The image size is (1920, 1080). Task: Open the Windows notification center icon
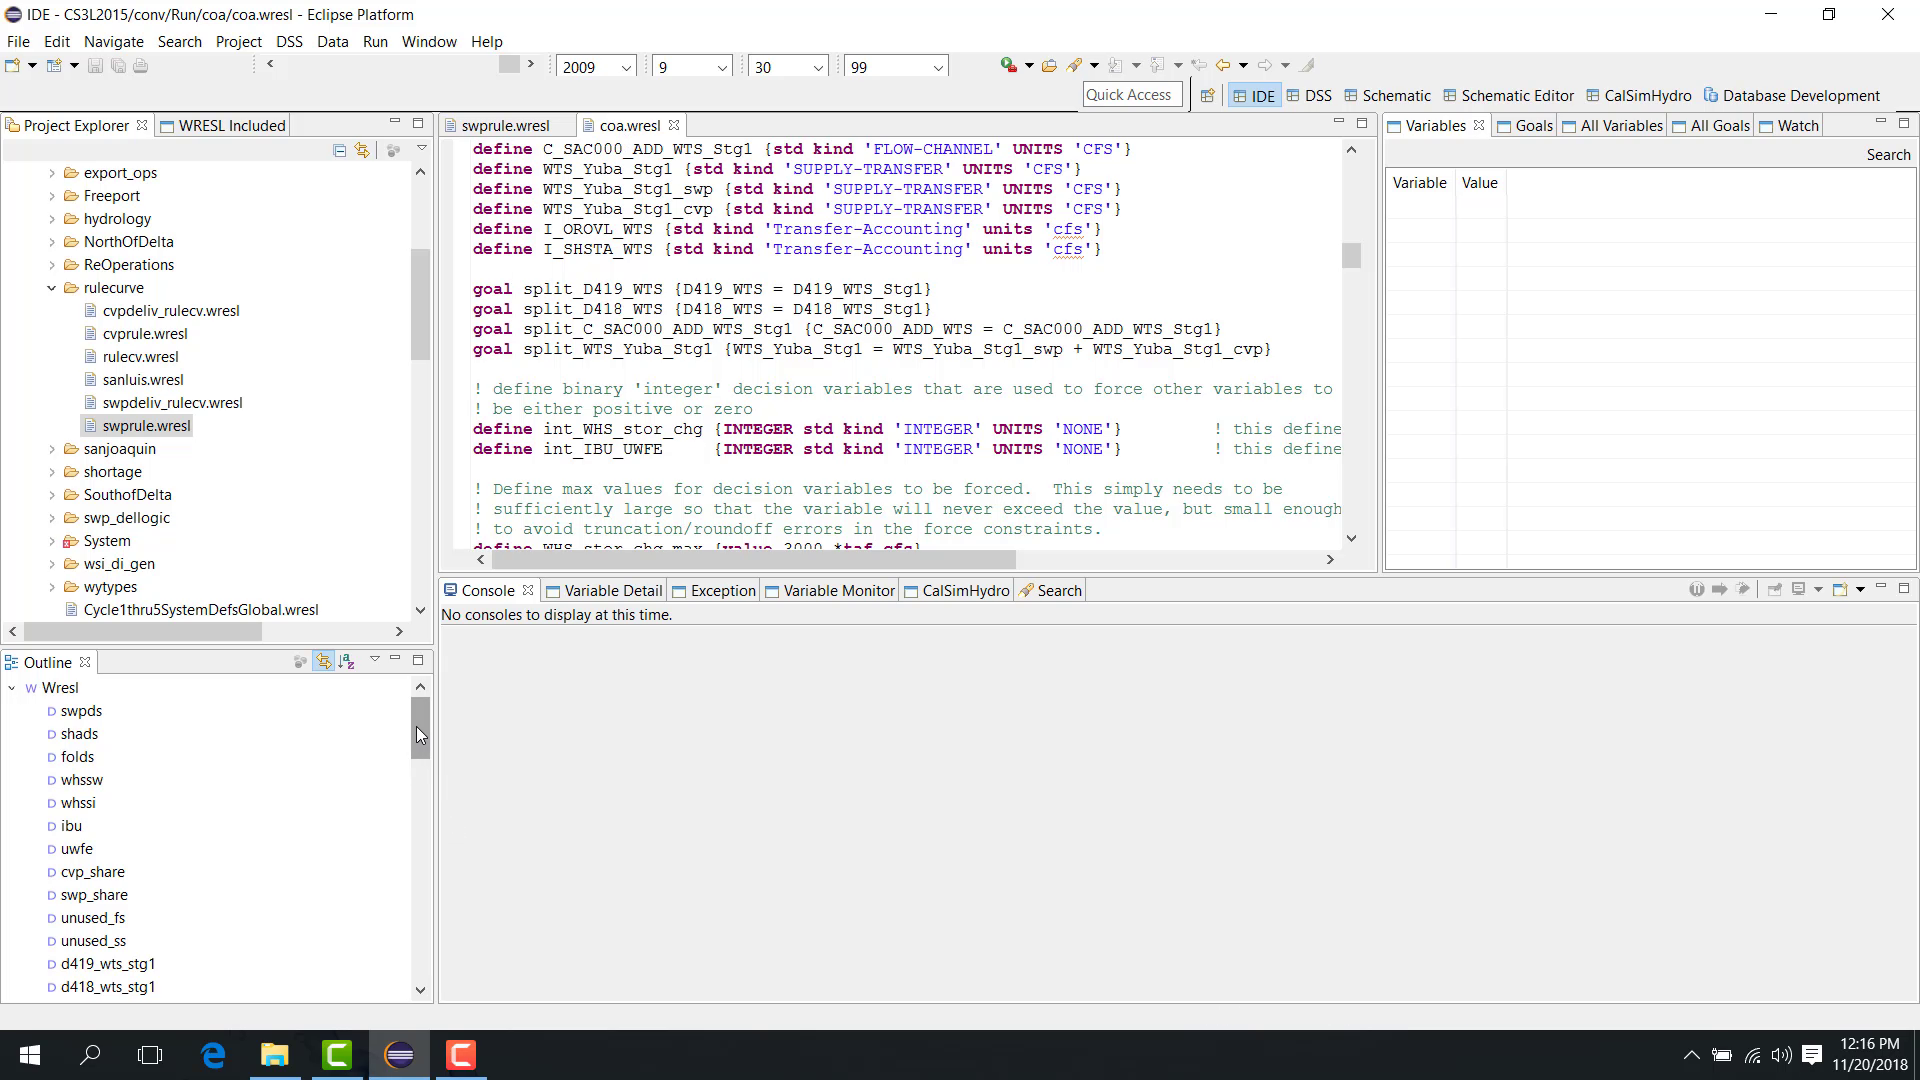(1812, 1055)
